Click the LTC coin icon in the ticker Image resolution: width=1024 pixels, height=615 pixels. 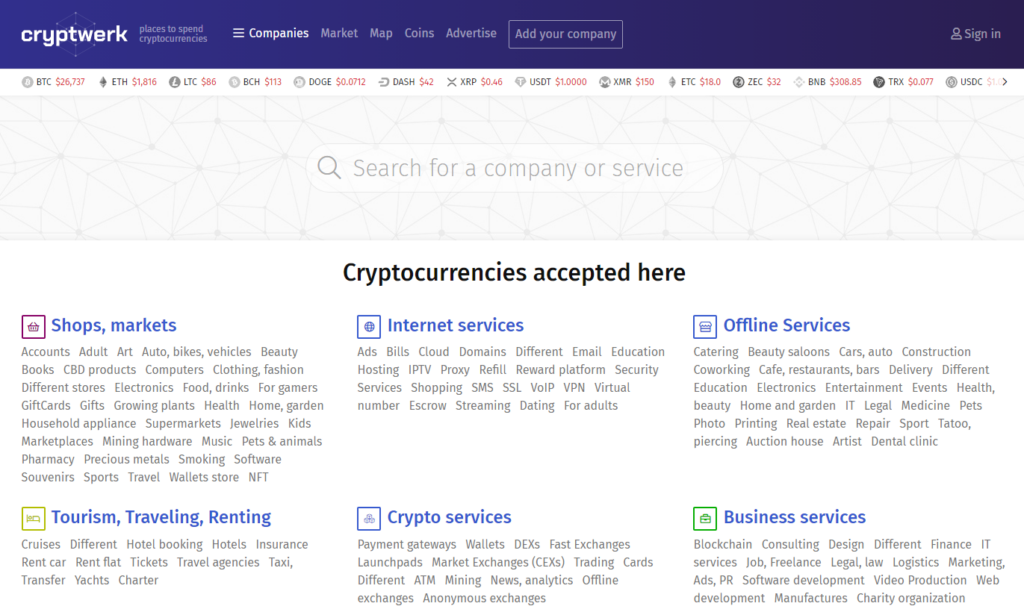coord(174,82)
